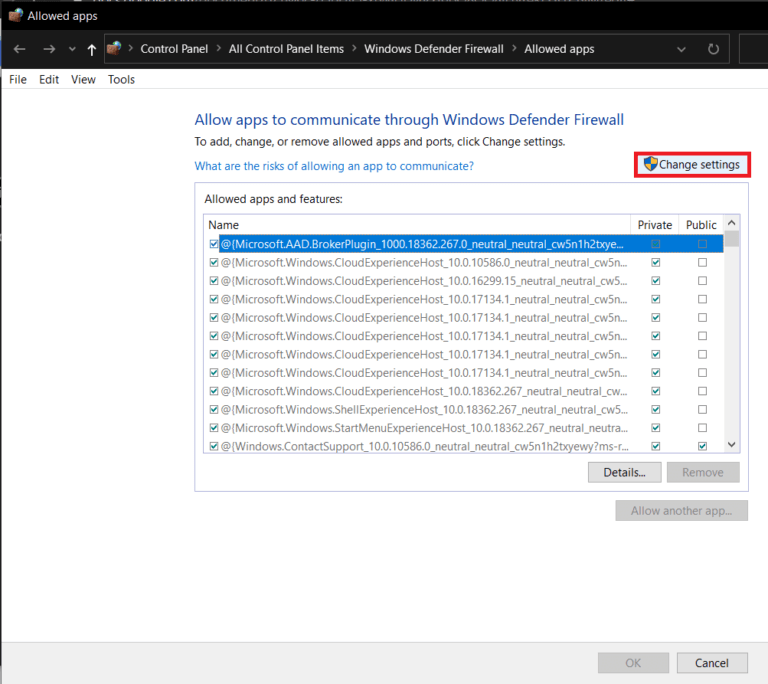
Task: Click Allow another app button
Action: tap(681, 511)
